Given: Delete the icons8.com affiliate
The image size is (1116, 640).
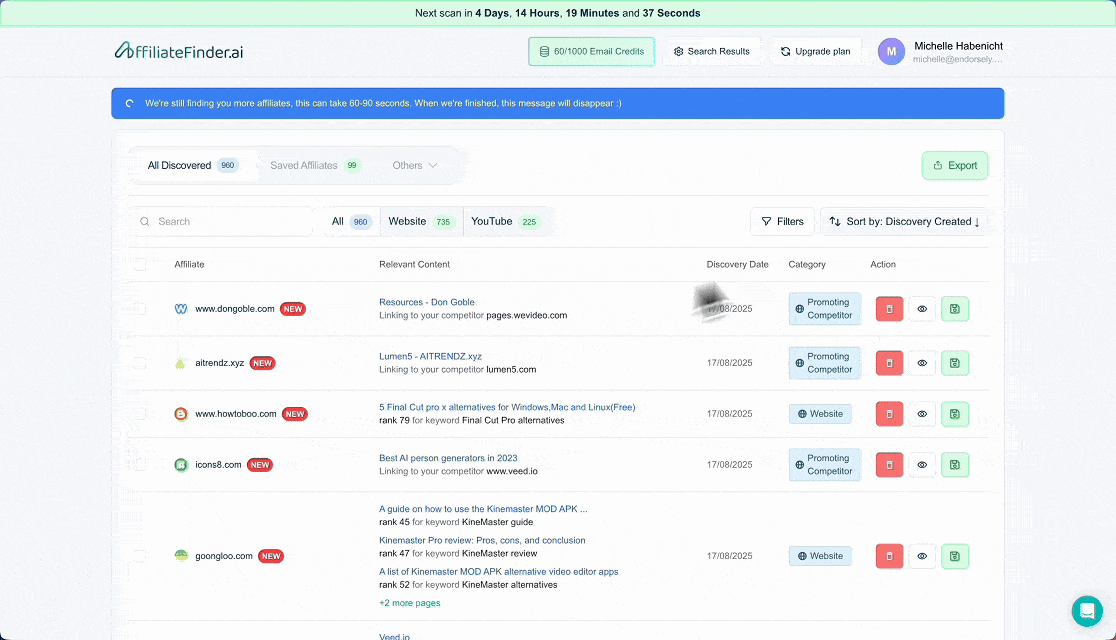Looking at the screenshot, I should pyautogui.click(x=889, y=465).
